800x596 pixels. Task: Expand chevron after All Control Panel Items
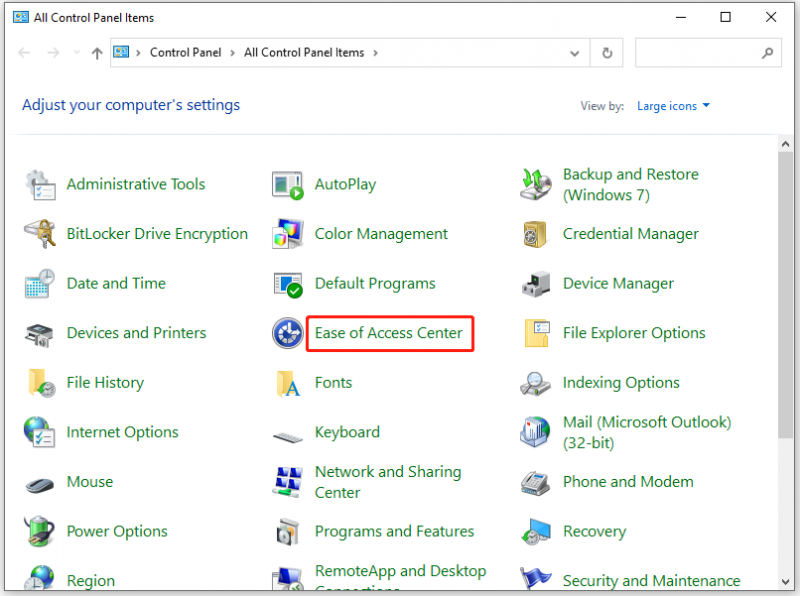(376, 53)
